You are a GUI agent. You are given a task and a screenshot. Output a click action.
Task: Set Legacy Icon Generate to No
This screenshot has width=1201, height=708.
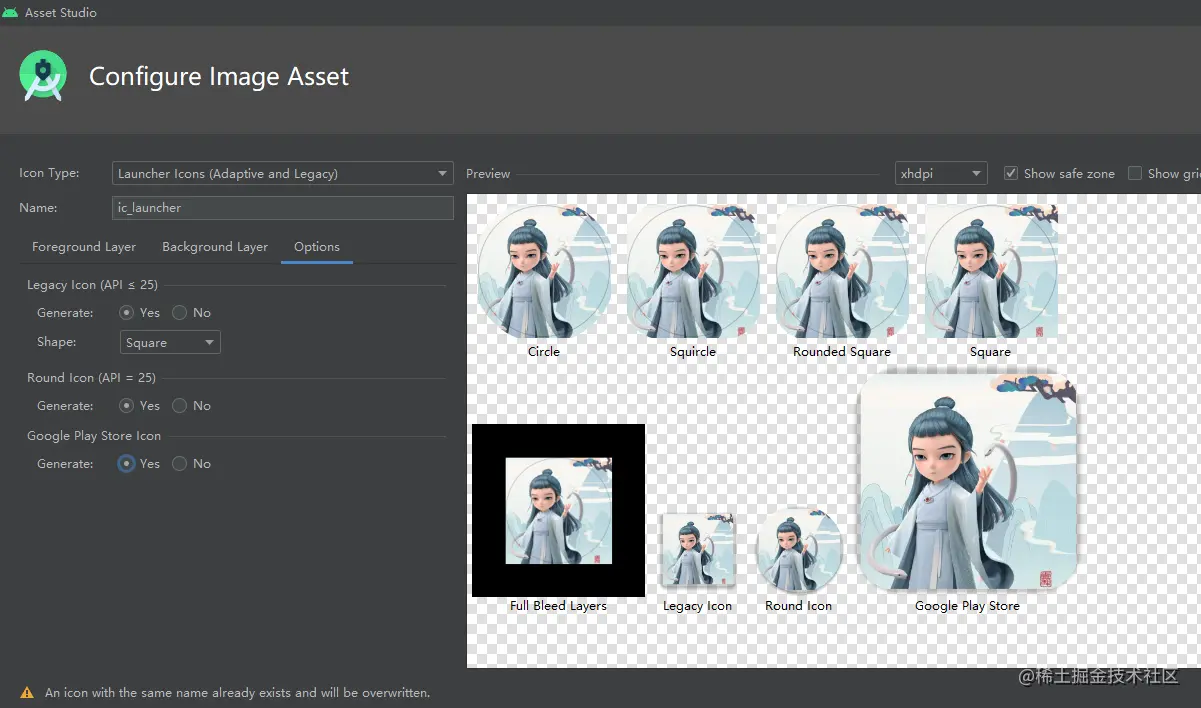pyautogui.click(x=180, y=313)
